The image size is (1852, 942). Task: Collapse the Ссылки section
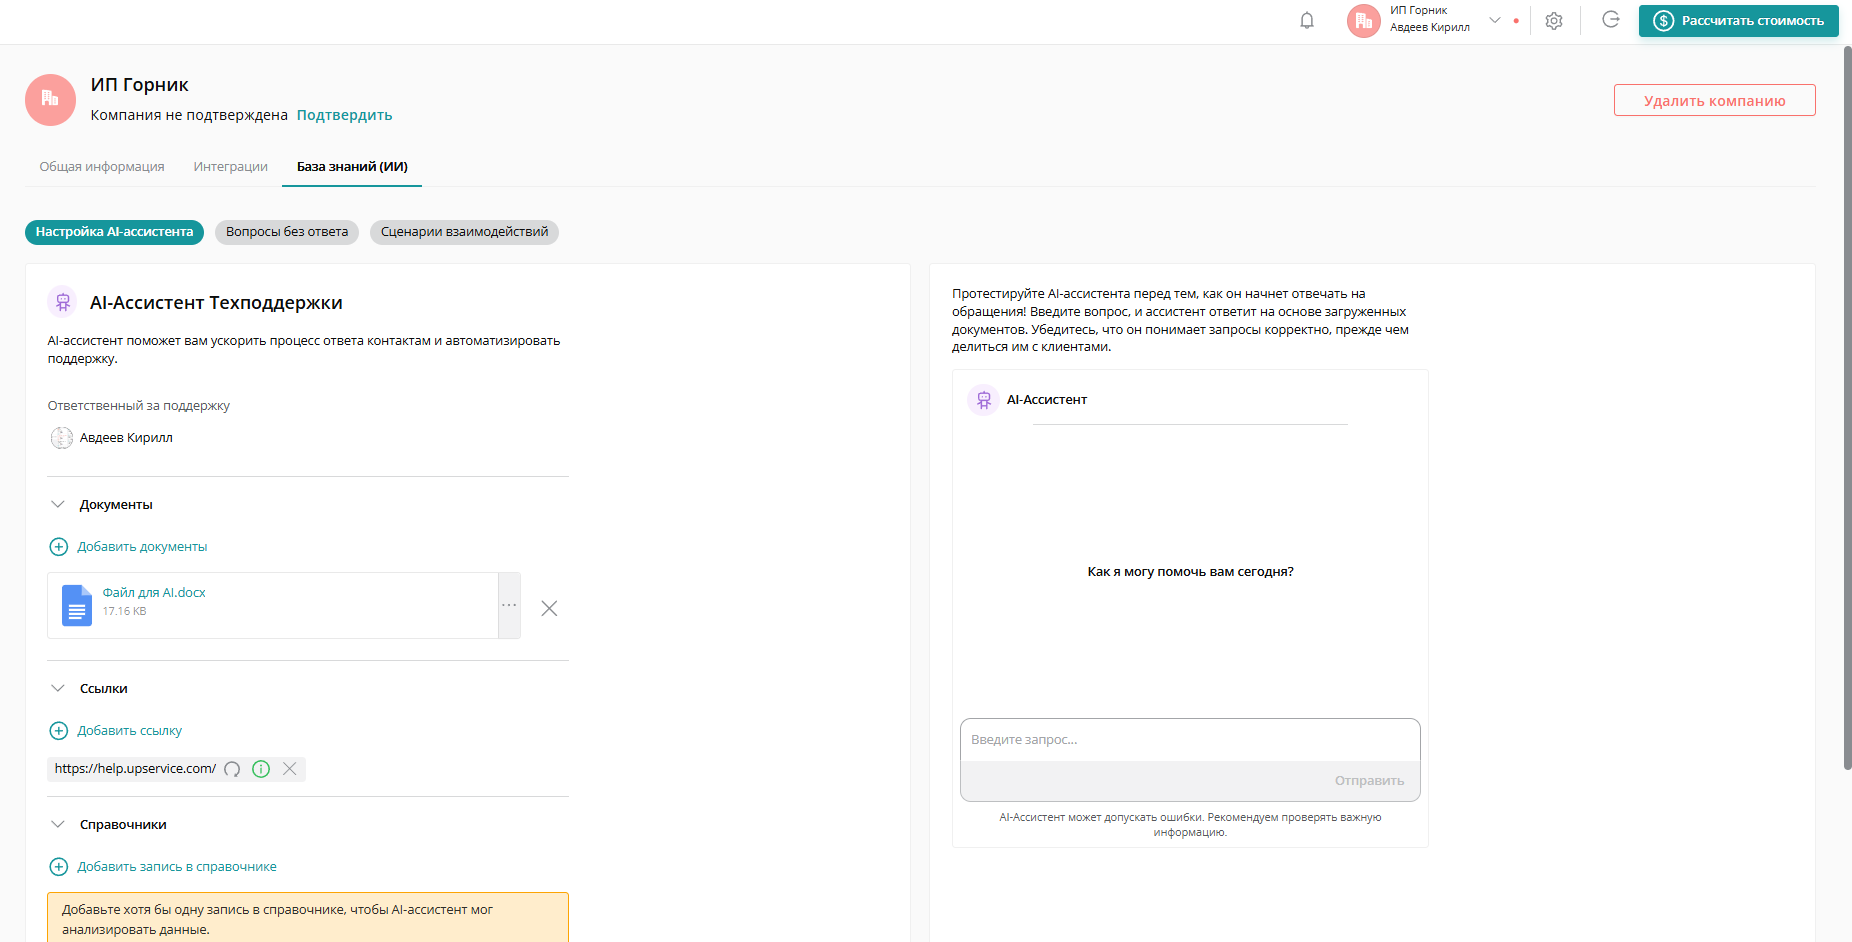pos(58,689)
